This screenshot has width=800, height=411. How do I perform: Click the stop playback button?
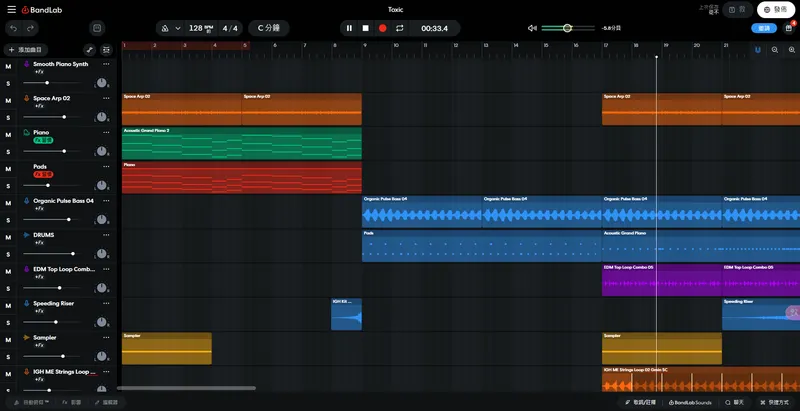(x=366, y=28)
